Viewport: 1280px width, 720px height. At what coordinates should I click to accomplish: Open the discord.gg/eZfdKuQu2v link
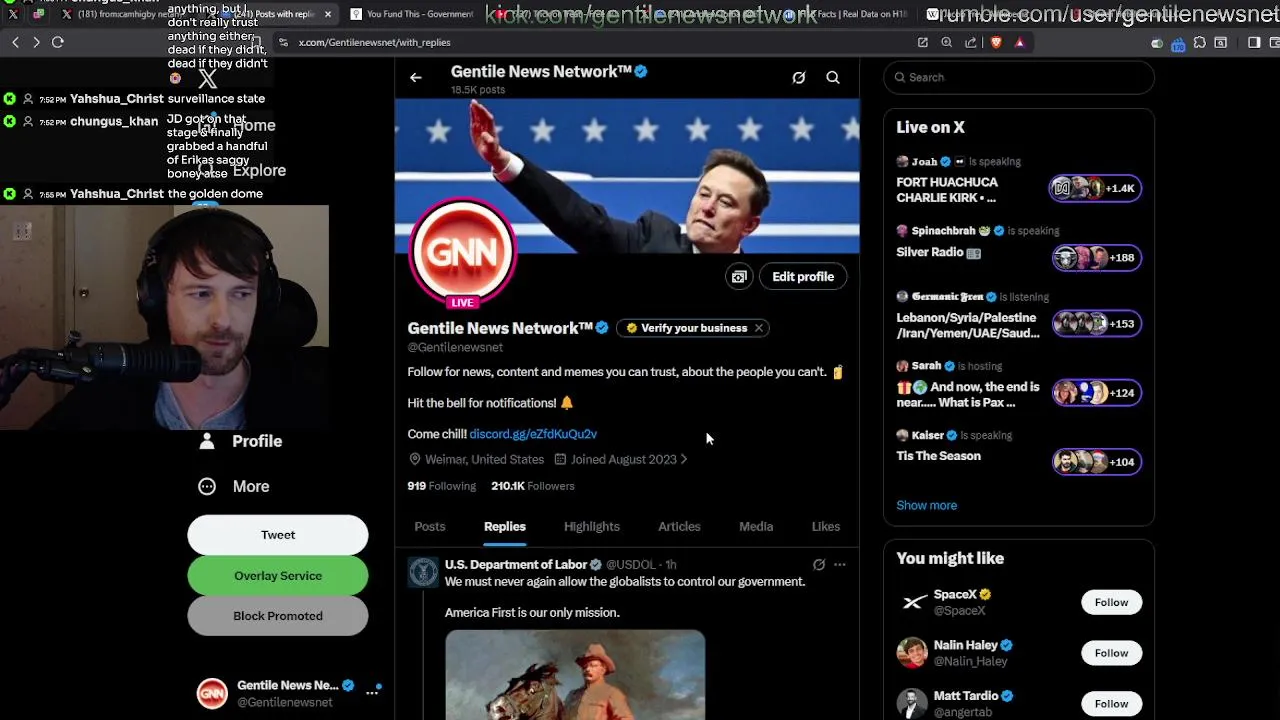(533, 434)
